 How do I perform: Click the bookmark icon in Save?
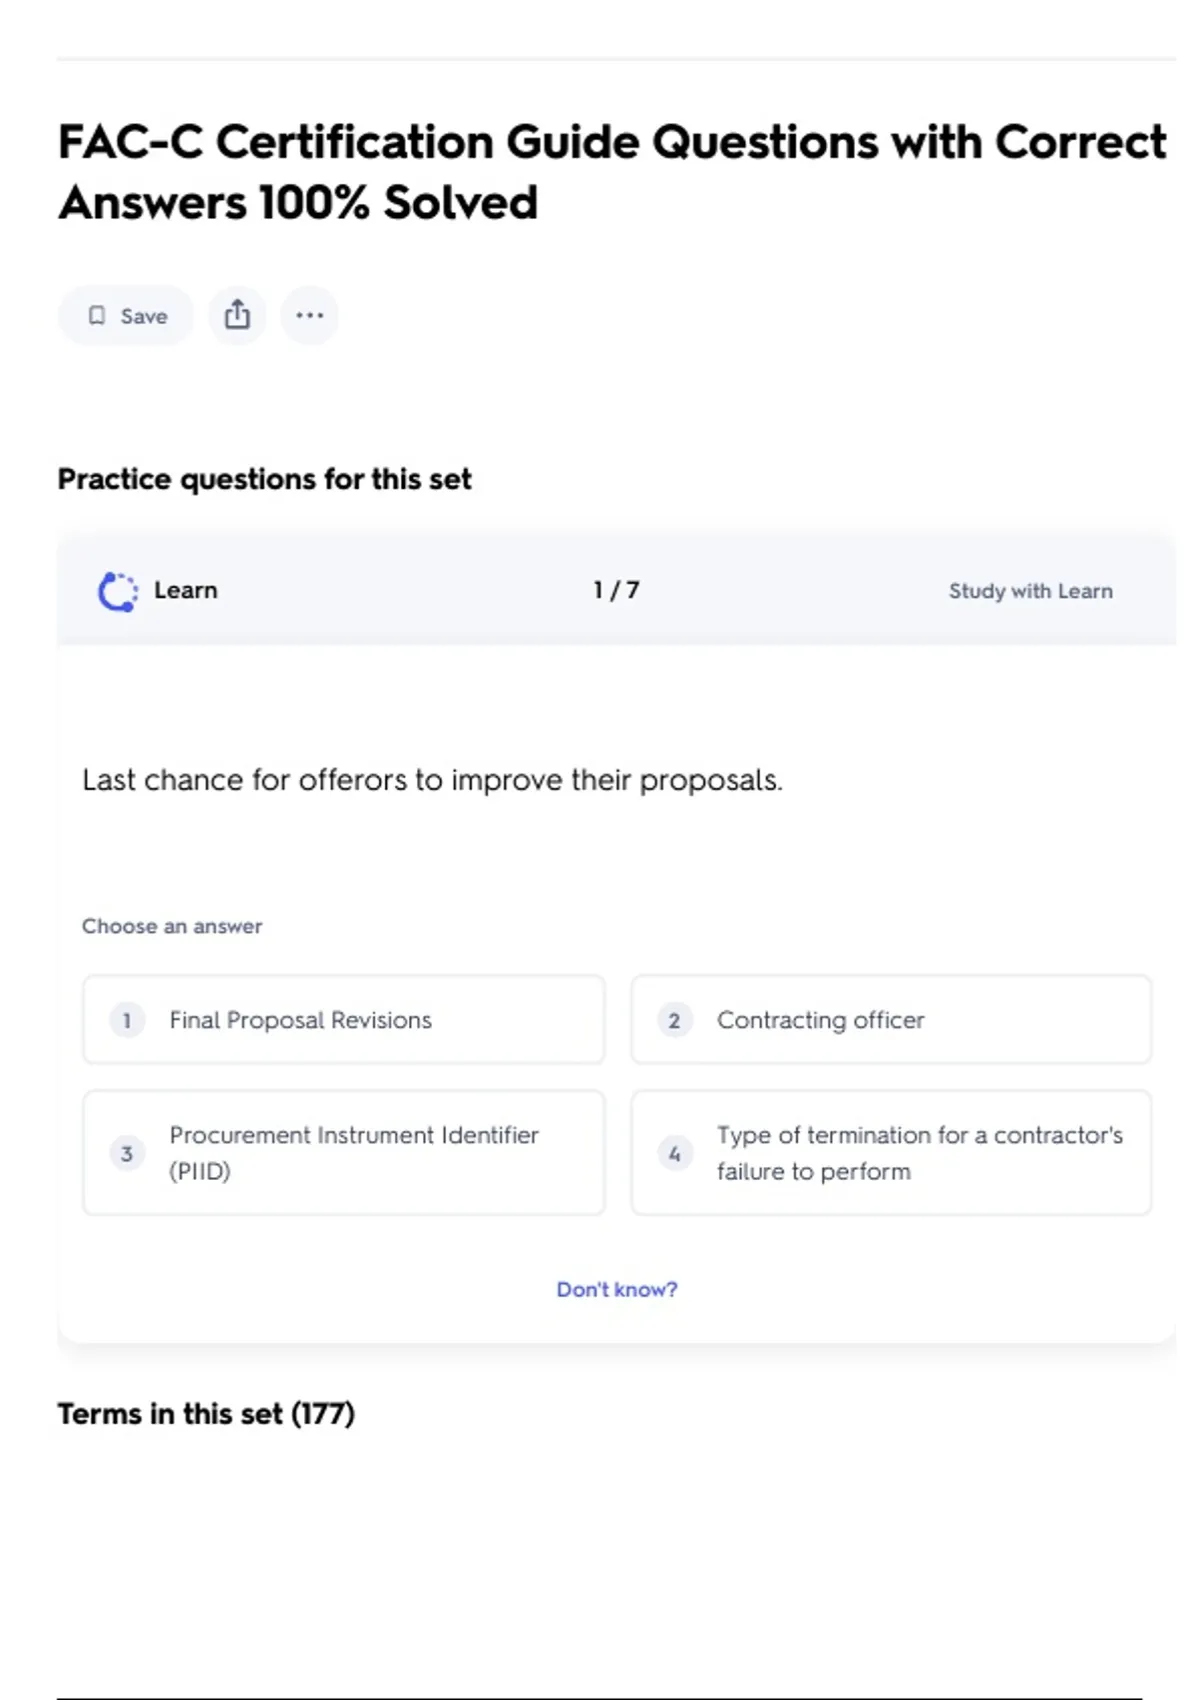coord(97,316)
